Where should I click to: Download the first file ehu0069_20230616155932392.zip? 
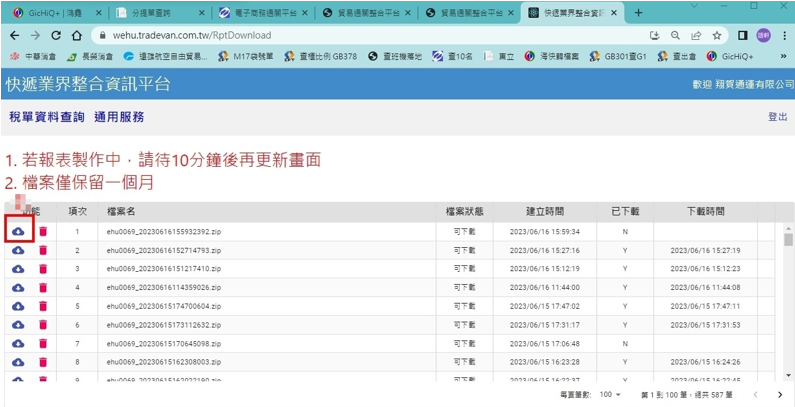tap(19, 231)
